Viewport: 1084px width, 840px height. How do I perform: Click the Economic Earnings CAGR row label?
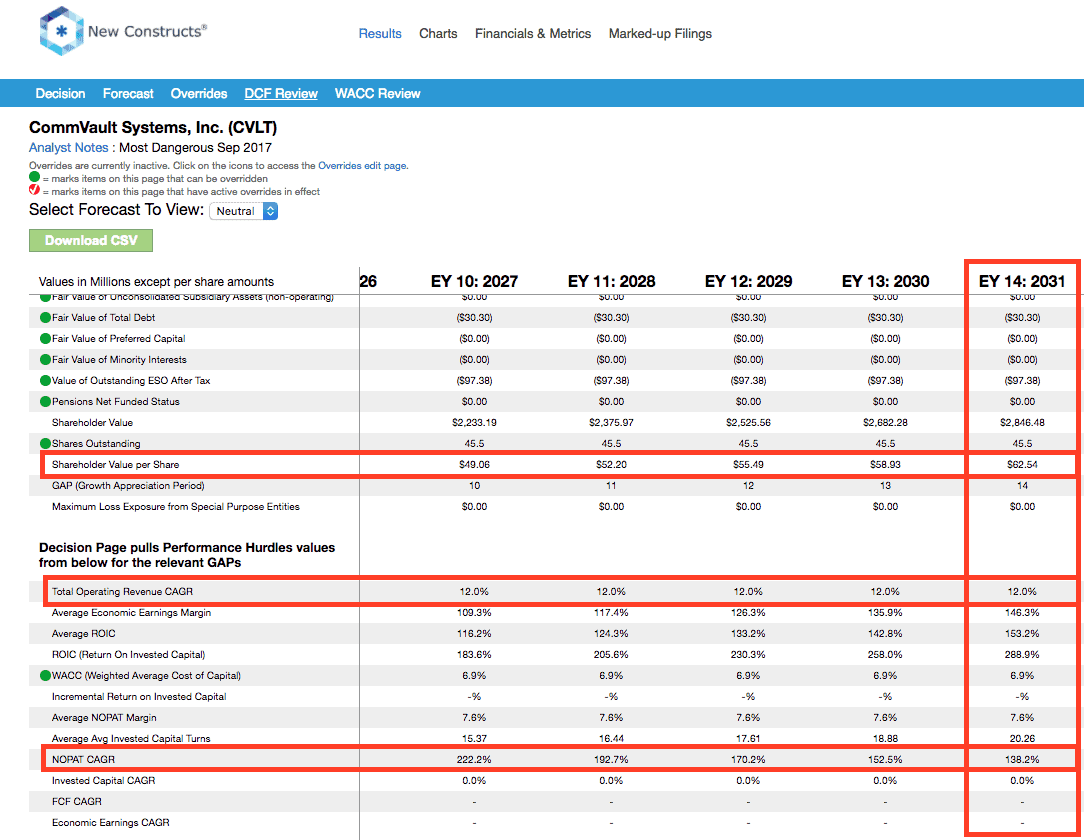[111, 823]
